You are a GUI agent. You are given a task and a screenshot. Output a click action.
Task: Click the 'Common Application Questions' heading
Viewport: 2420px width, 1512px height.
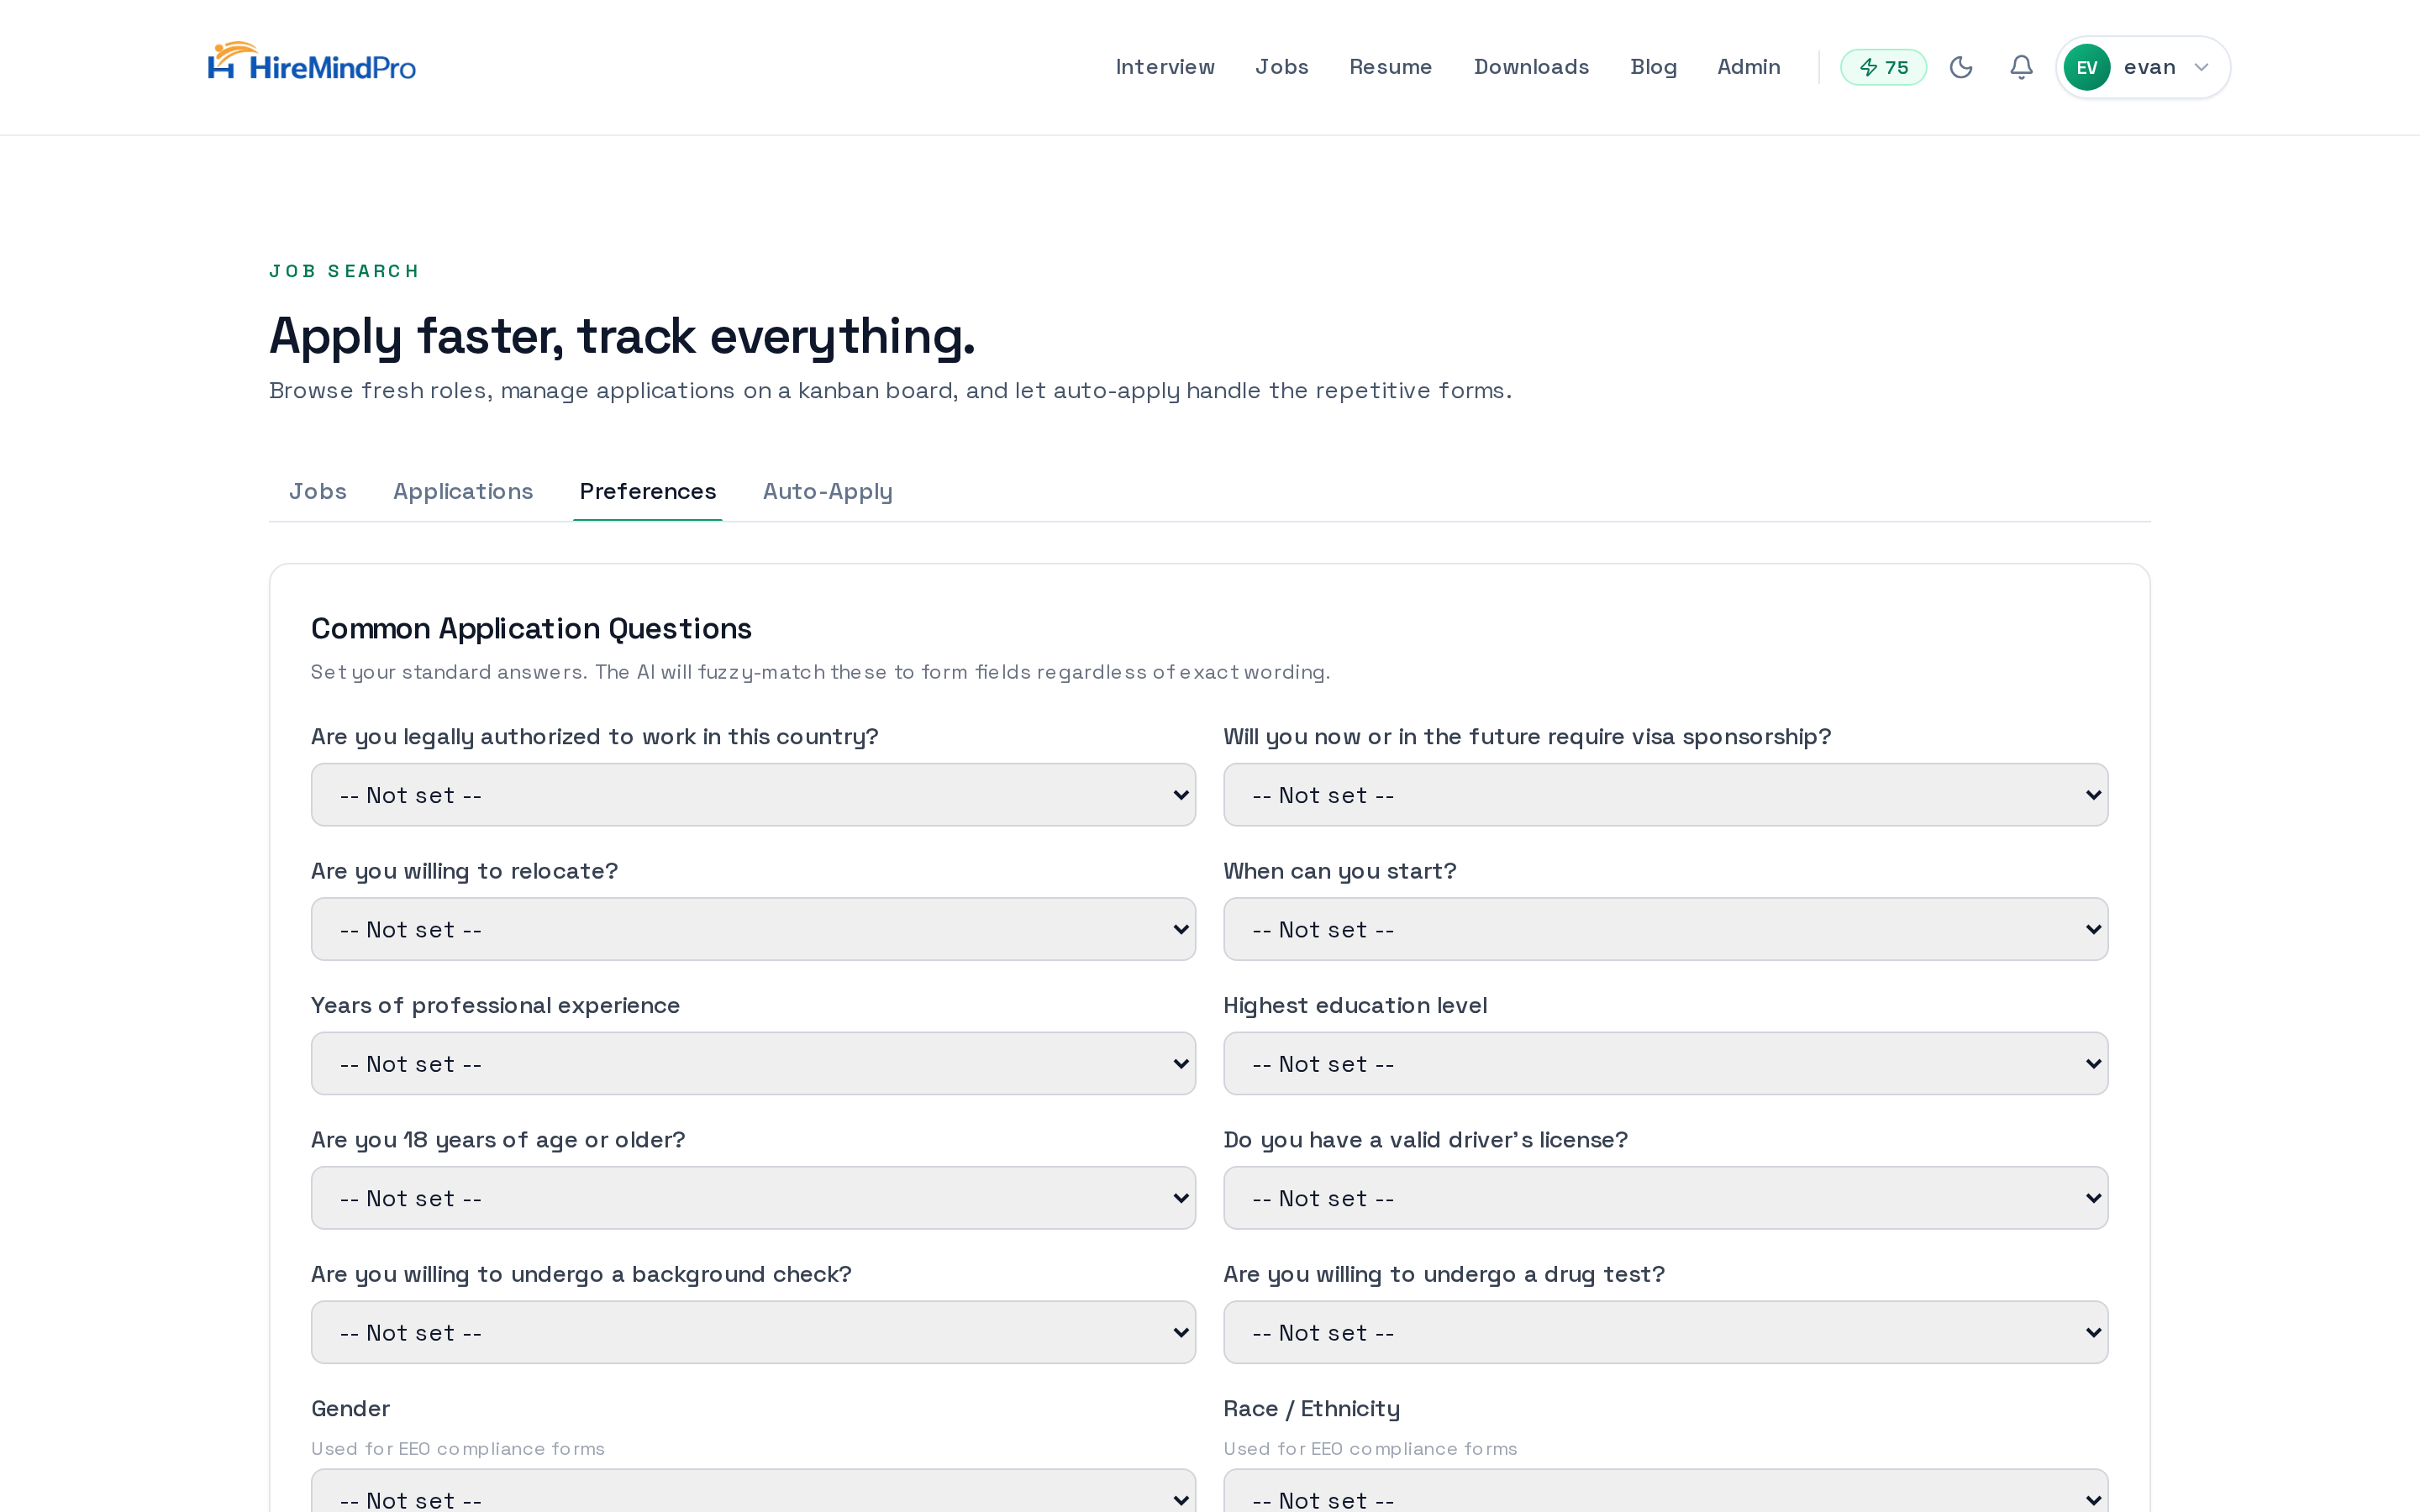tap(531, 628)
